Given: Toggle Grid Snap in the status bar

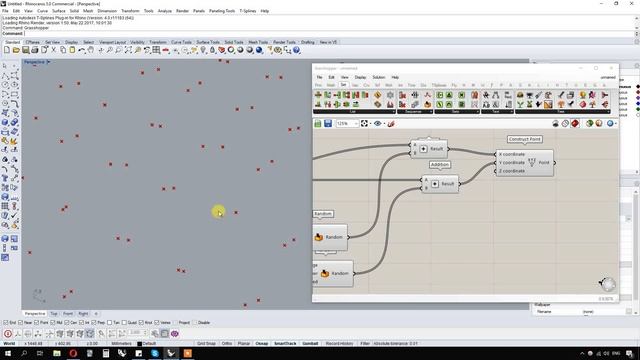Looking at the screenshot, I should [206, 344].
